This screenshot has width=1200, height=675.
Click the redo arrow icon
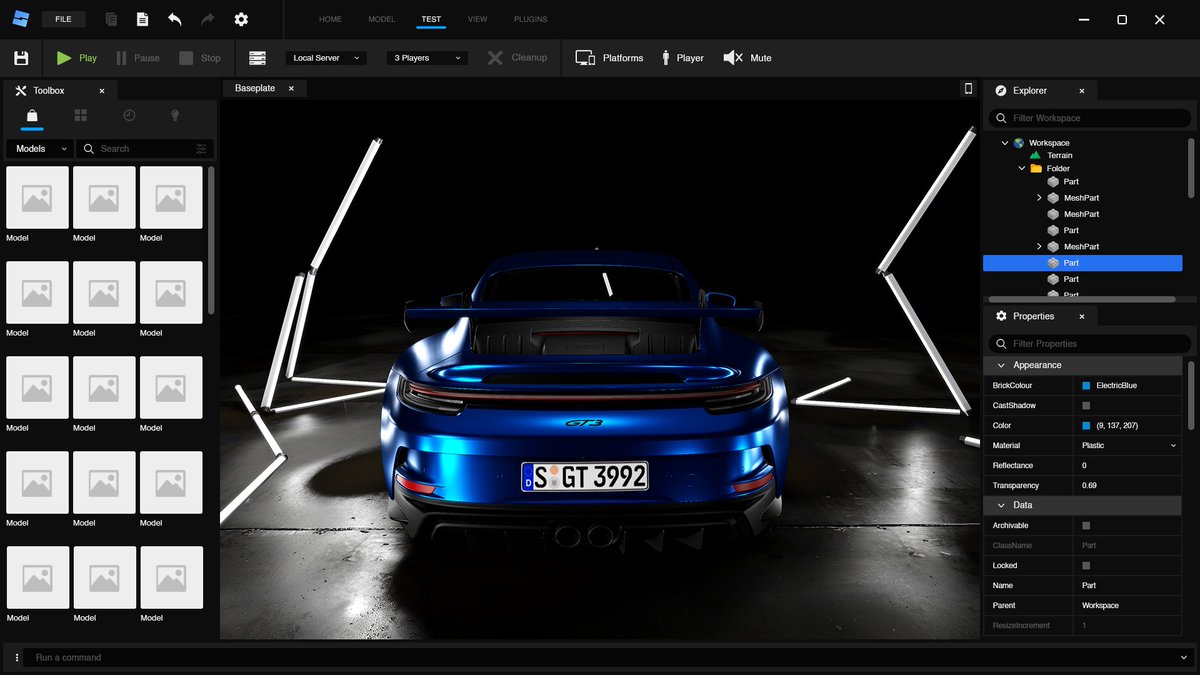[208, 19]
